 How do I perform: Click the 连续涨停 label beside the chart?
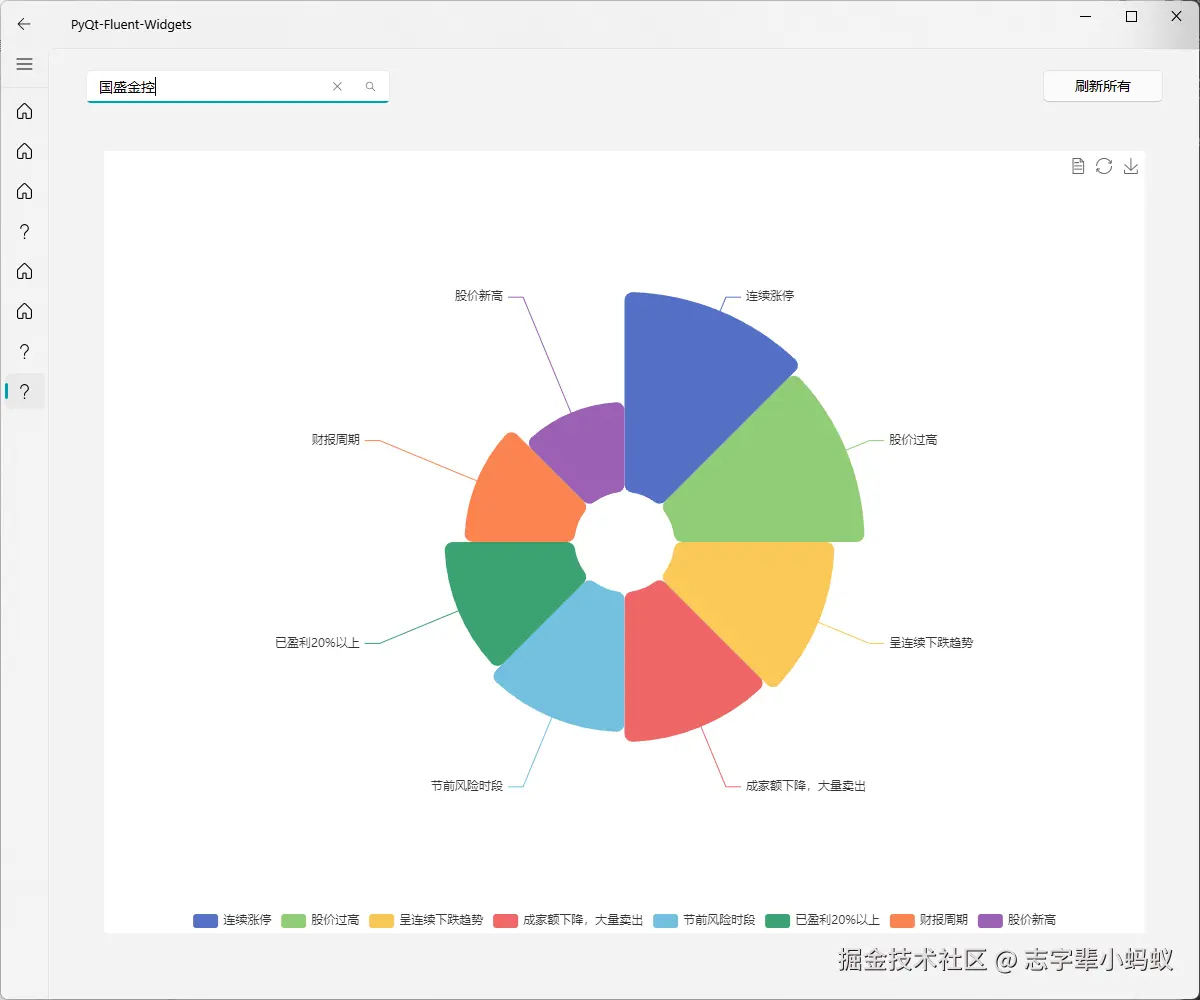point(770,296)
